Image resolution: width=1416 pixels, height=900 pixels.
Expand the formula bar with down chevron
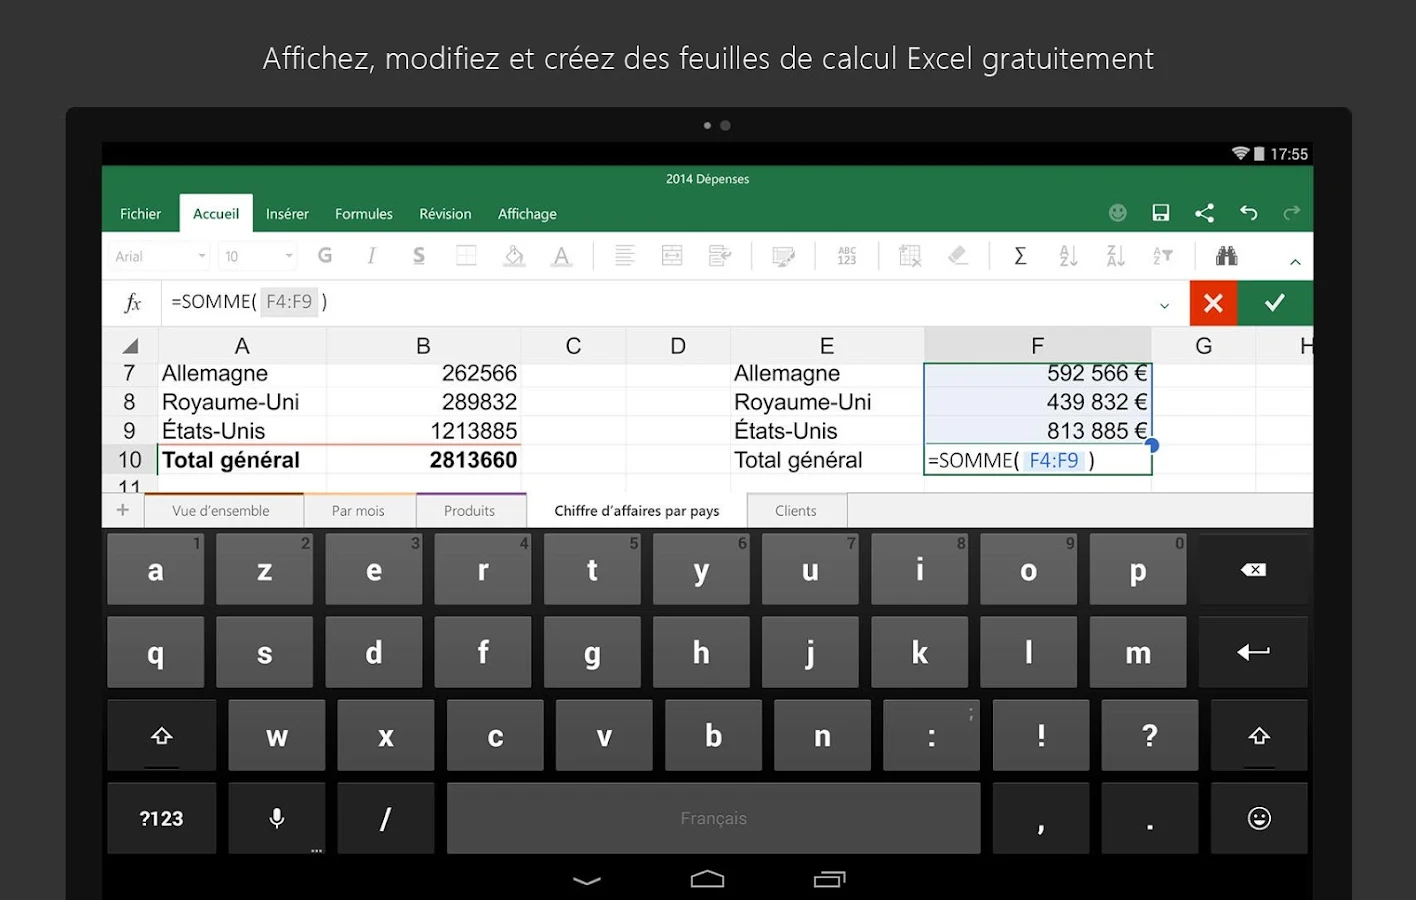coord(1164,306)
